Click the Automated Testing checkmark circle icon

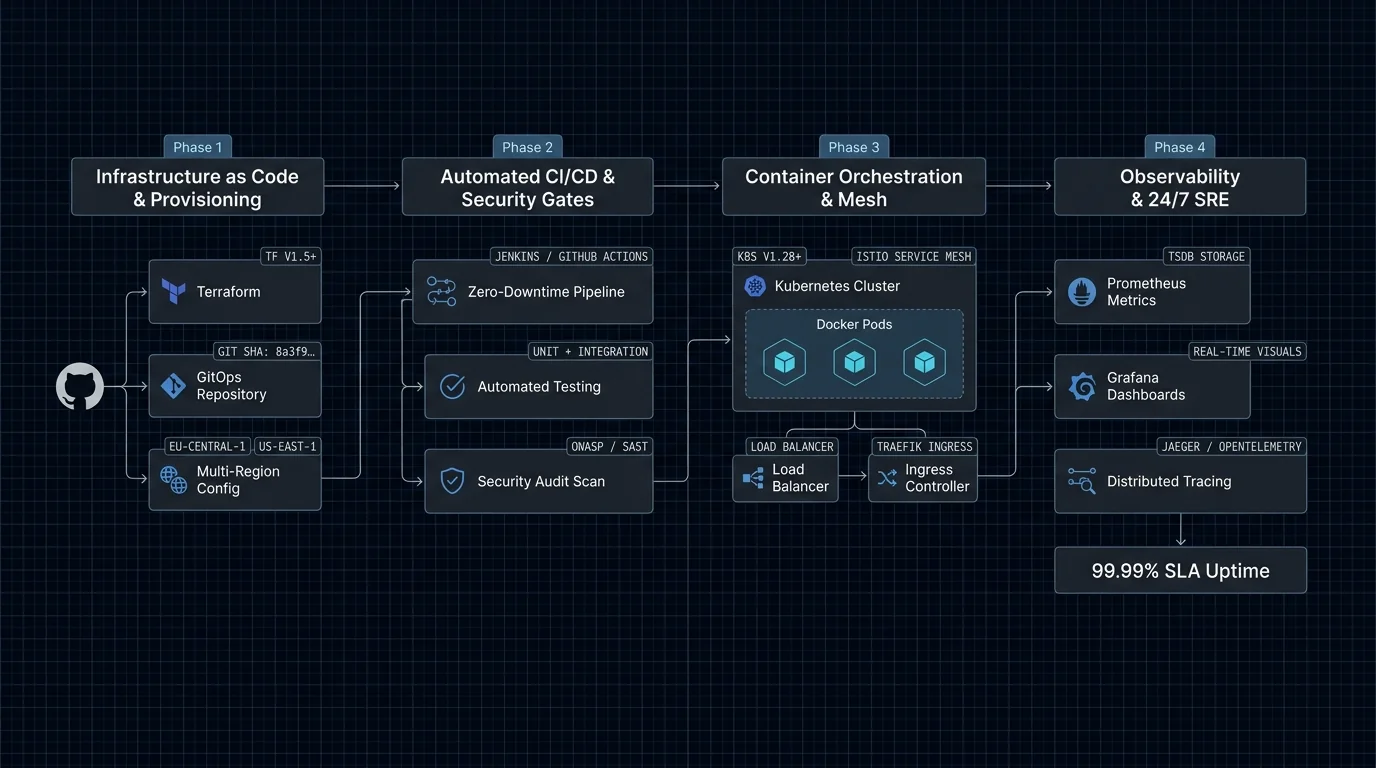452,387
